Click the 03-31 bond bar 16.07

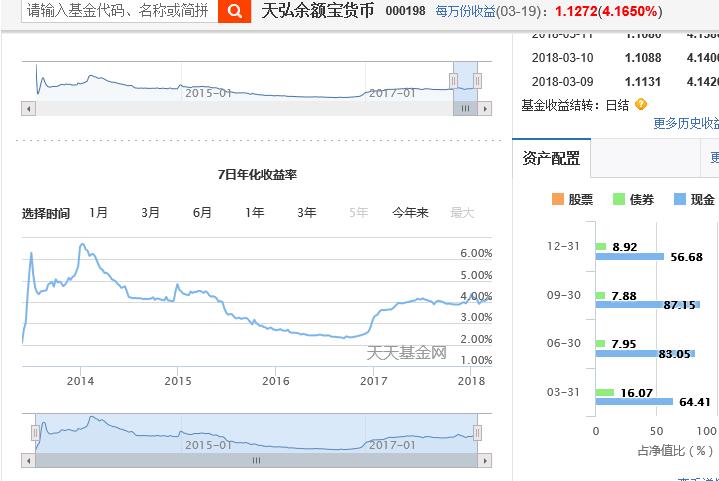(605, 393)
